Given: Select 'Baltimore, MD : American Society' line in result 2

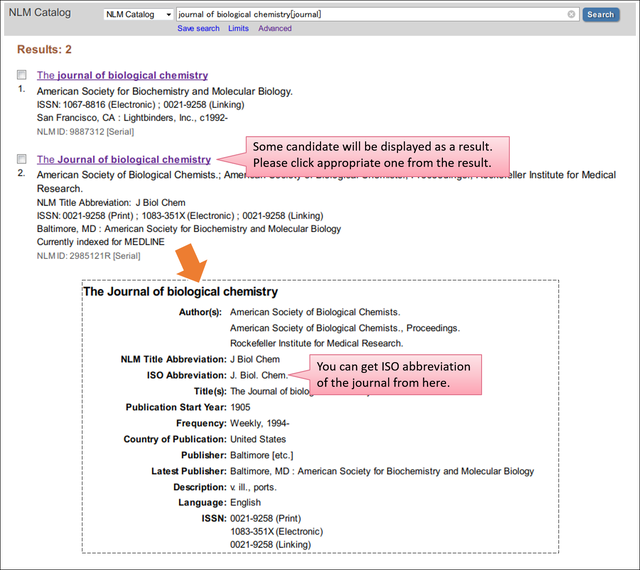Looking at the screenshot, I should (189, 229).
